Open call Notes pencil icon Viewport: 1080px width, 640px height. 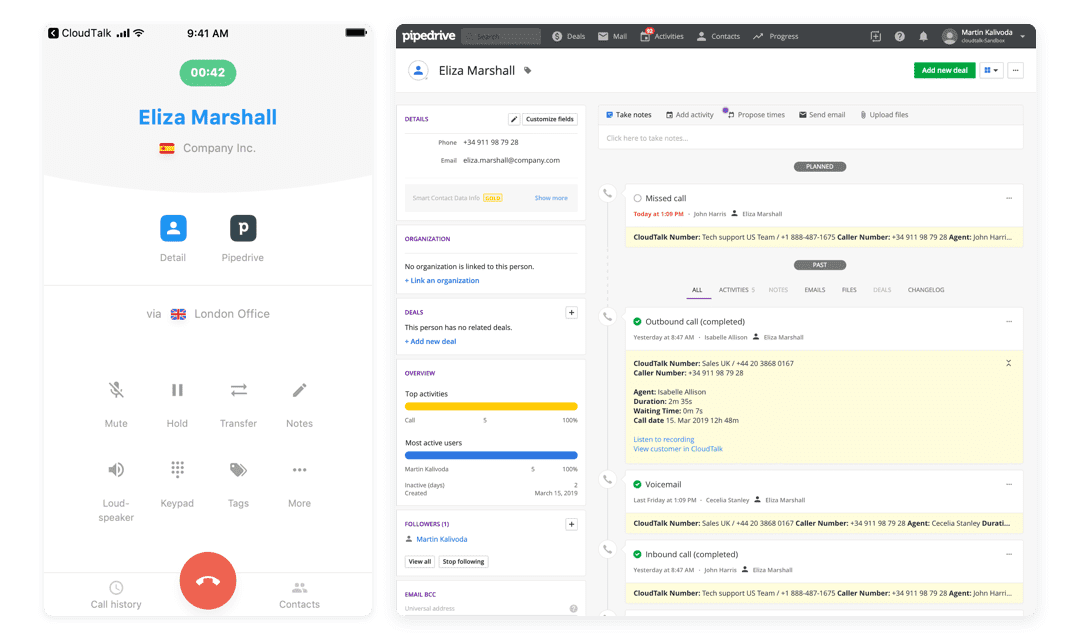pos(299,391)
